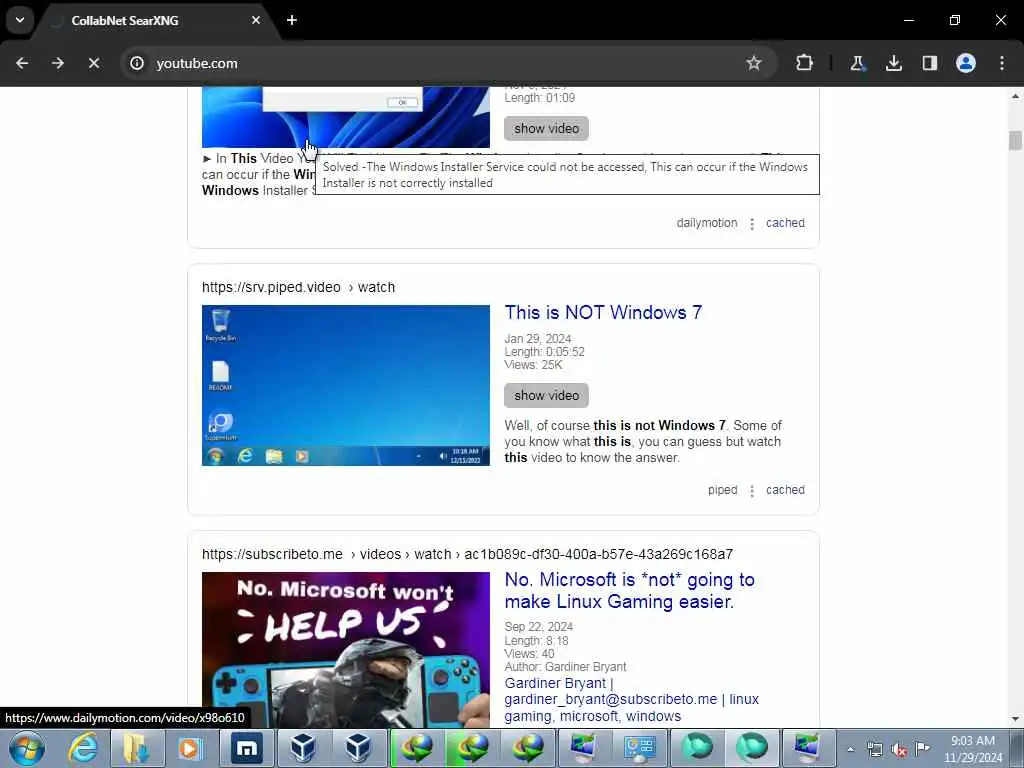Screen dimensions: 1024x768
Task: Click the Views: 25K text
Action: [x=533, y=365]
